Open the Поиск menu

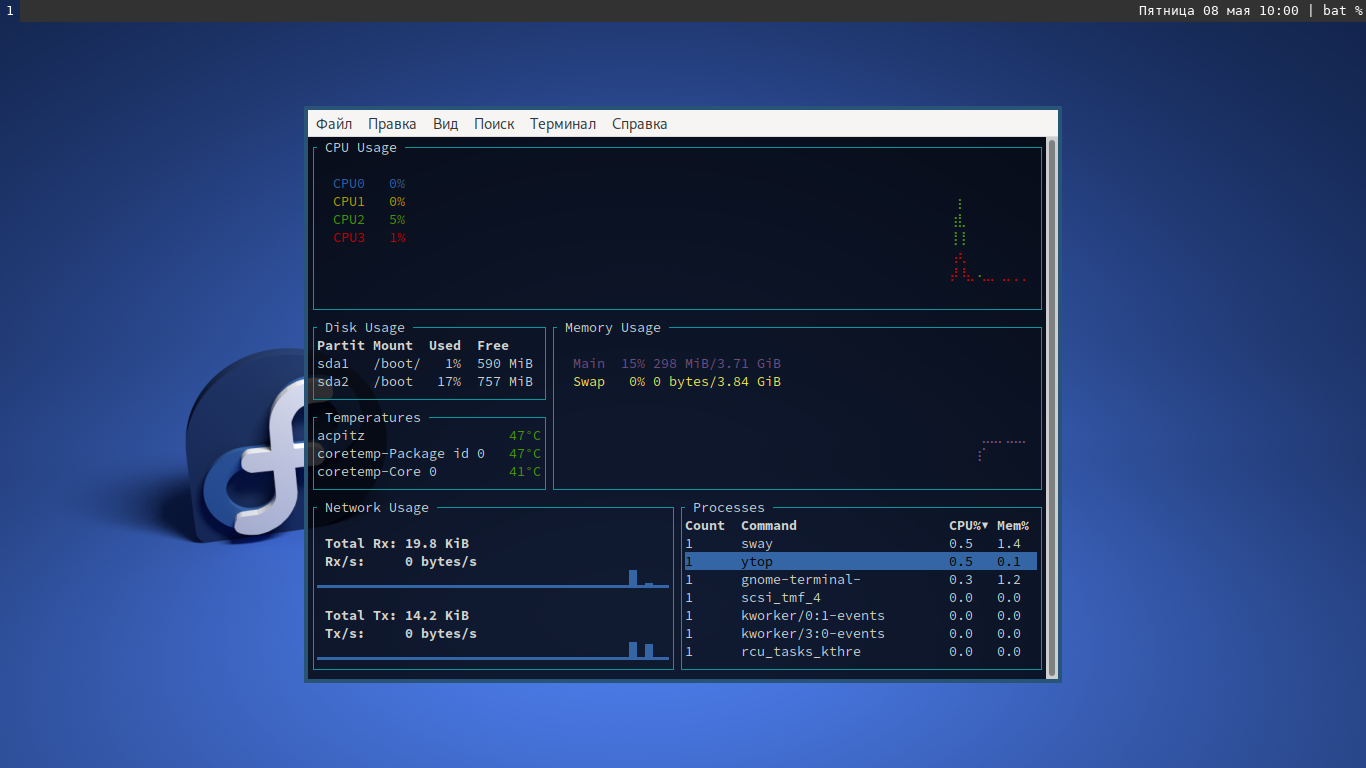click(494, 124)
